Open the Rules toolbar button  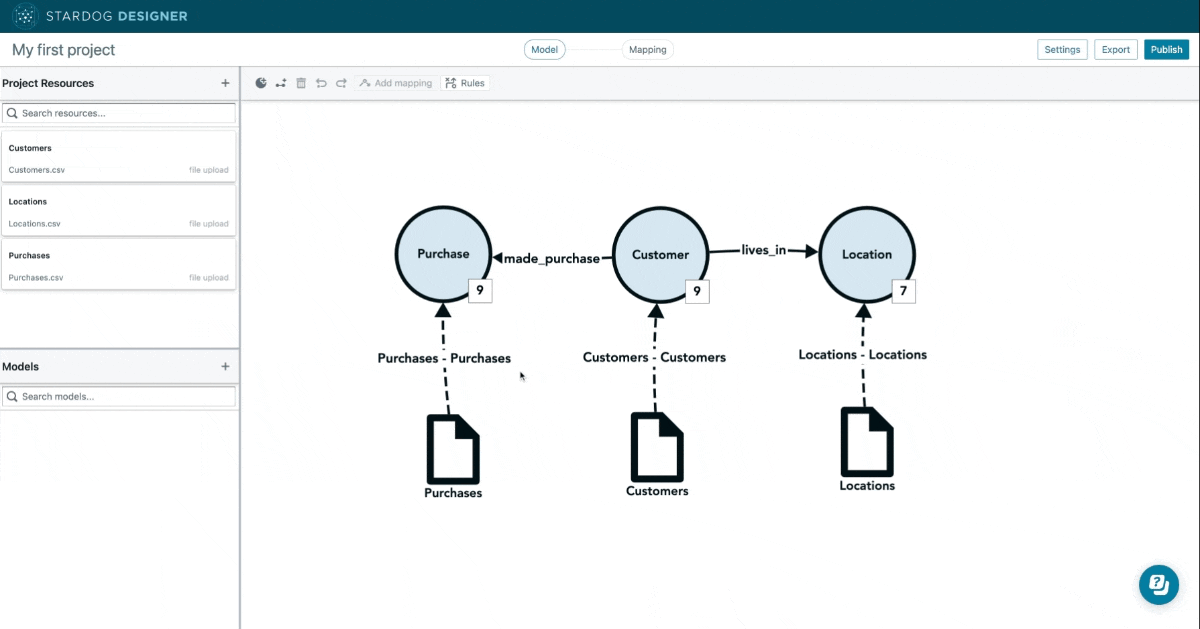pyautogui.click(x=465, y=83)
